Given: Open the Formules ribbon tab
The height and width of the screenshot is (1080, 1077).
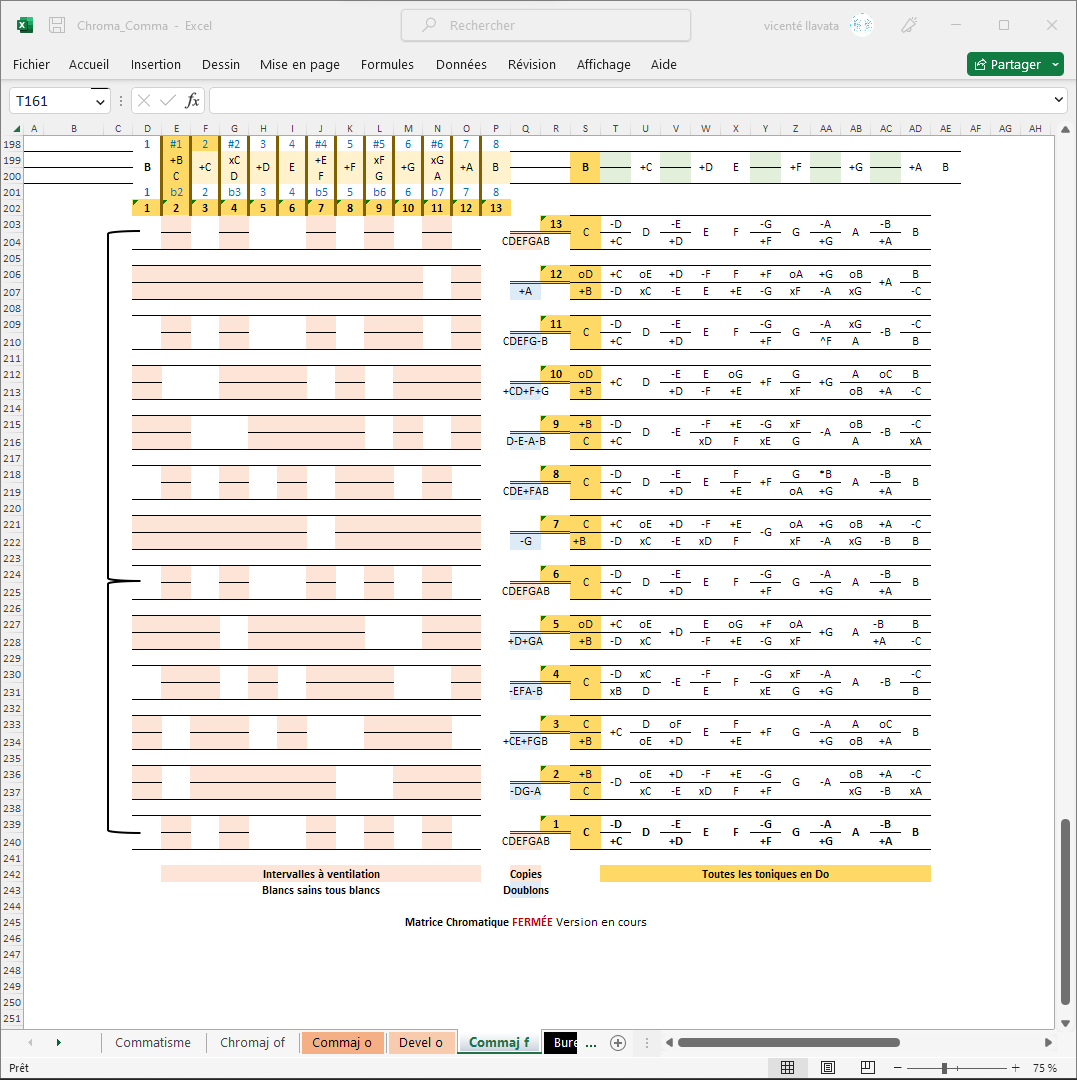Looking at the screenshot, I should pos(387,64).
